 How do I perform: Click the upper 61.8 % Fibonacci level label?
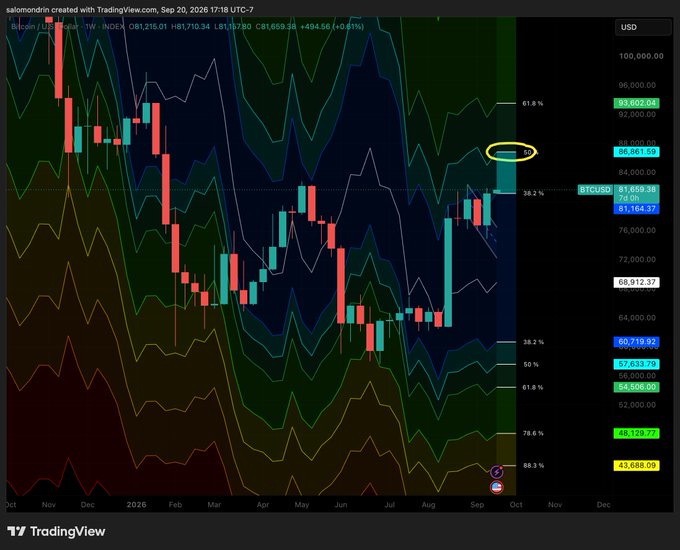coord(533,104)
